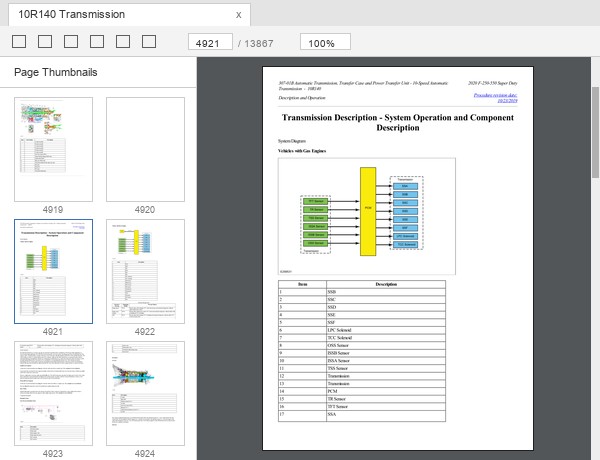600x460 pixels.
Task: Click the SSC table cell
Action: (386, 300)
